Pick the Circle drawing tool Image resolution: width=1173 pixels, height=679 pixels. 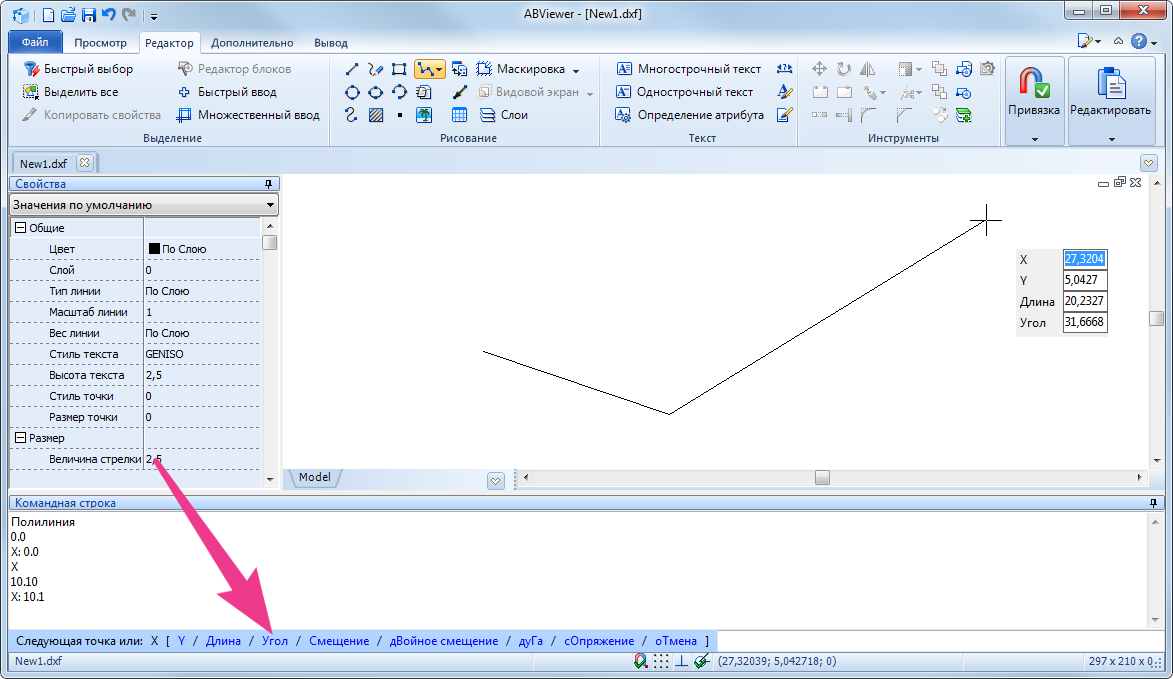352,92
